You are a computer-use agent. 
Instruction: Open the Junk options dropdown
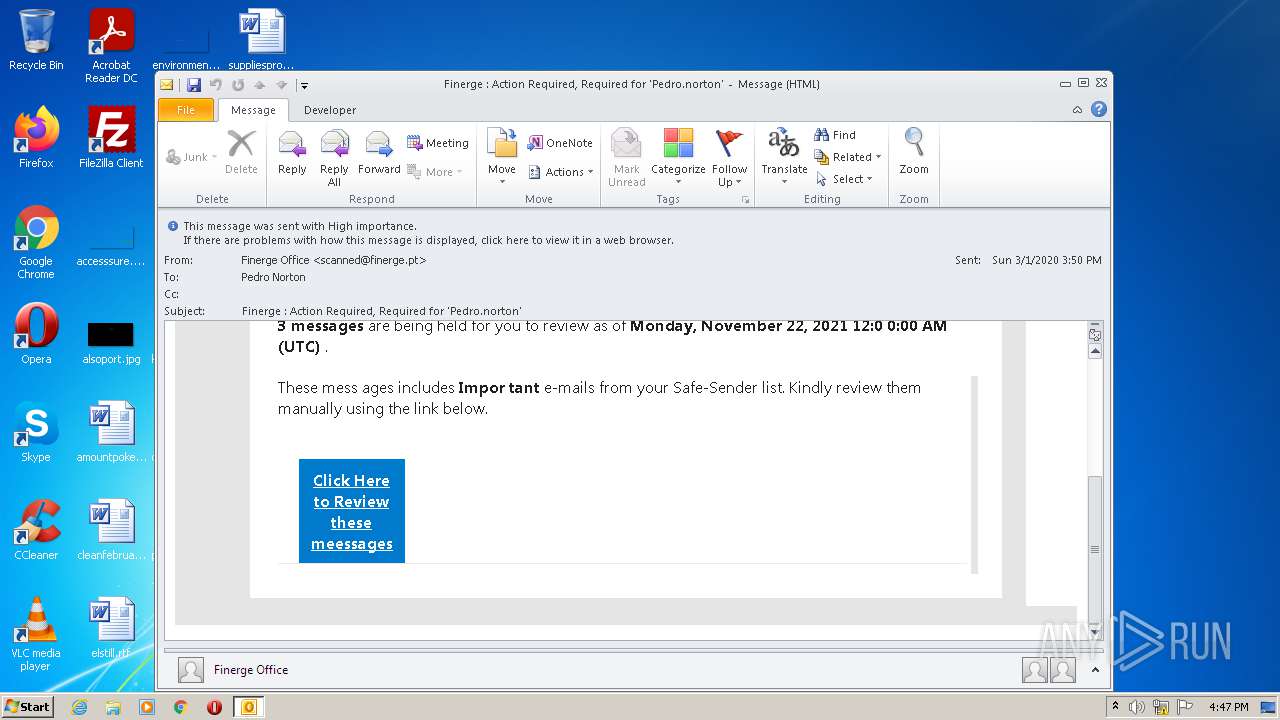tap(191, 157)
